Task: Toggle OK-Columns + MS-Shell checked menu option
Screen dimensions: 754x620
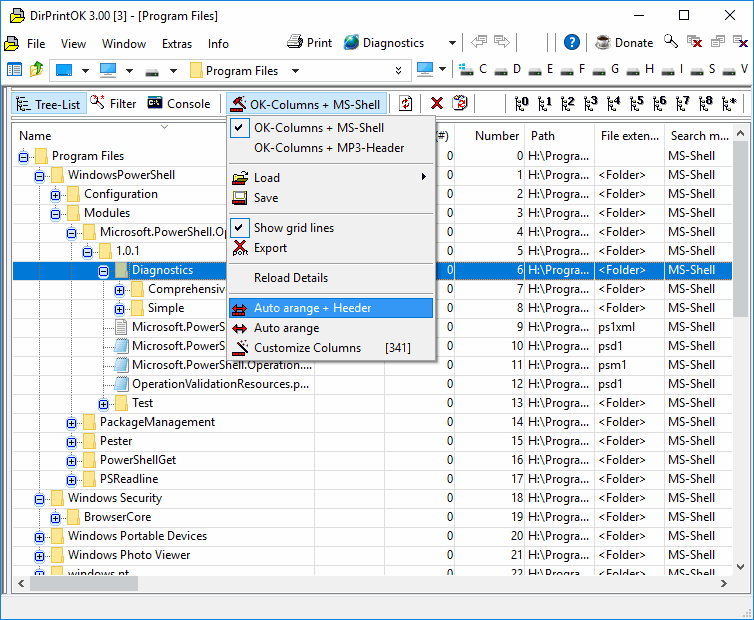Action: [331, 128]
